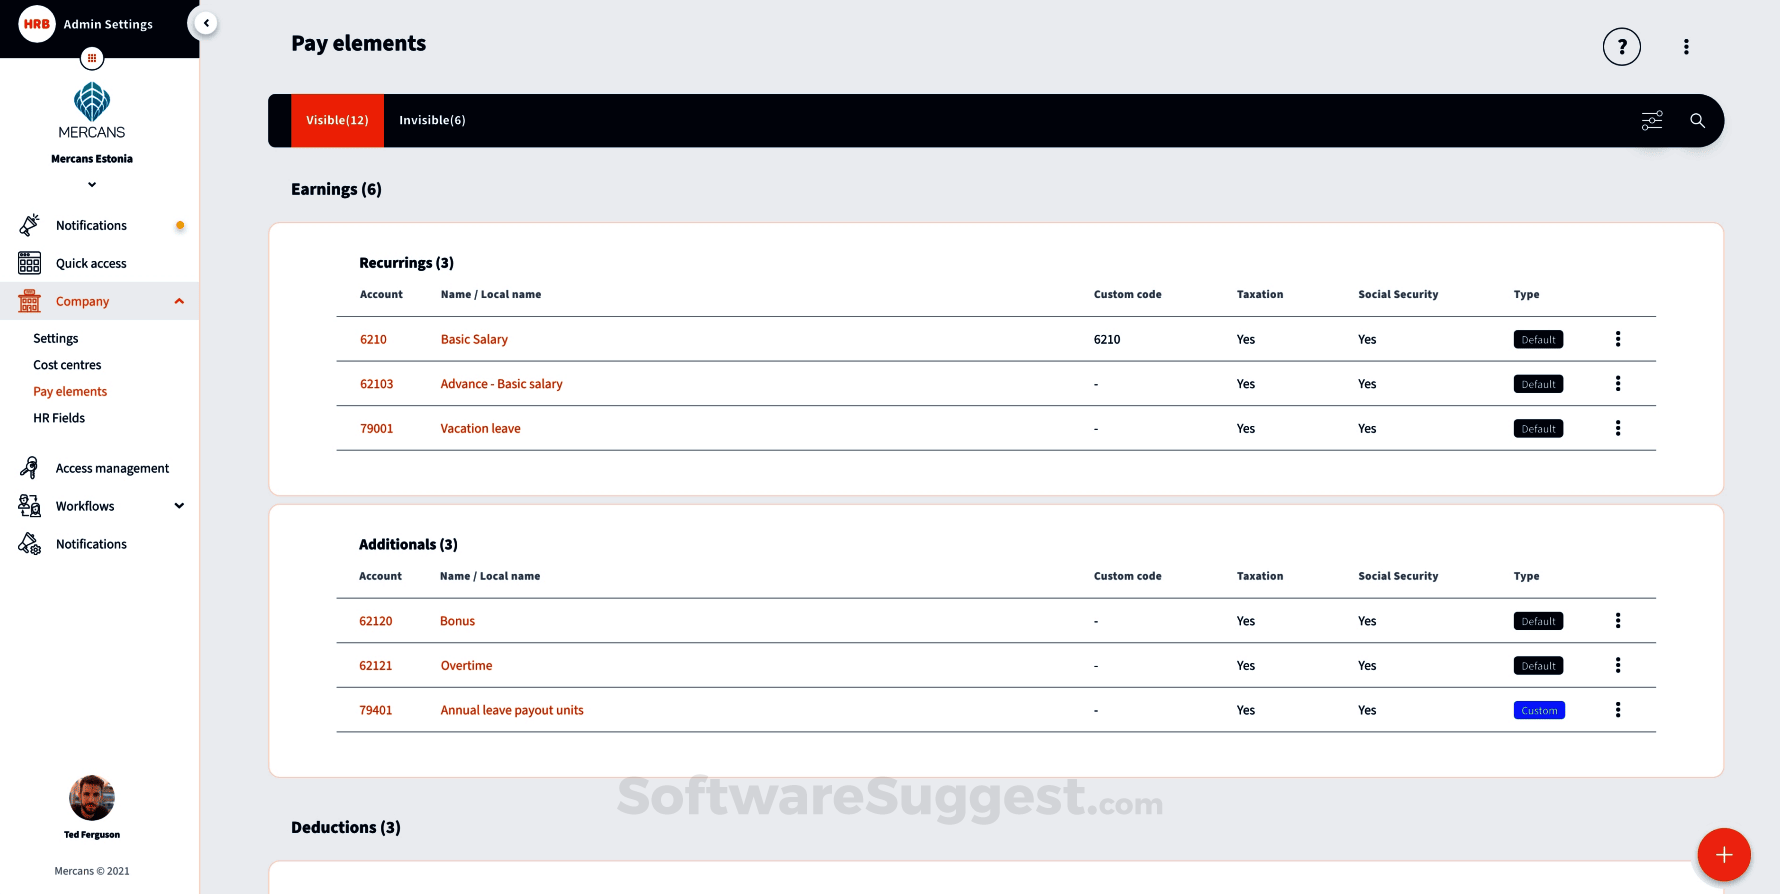Open the page options kebab menu

tap(1686, 47)
